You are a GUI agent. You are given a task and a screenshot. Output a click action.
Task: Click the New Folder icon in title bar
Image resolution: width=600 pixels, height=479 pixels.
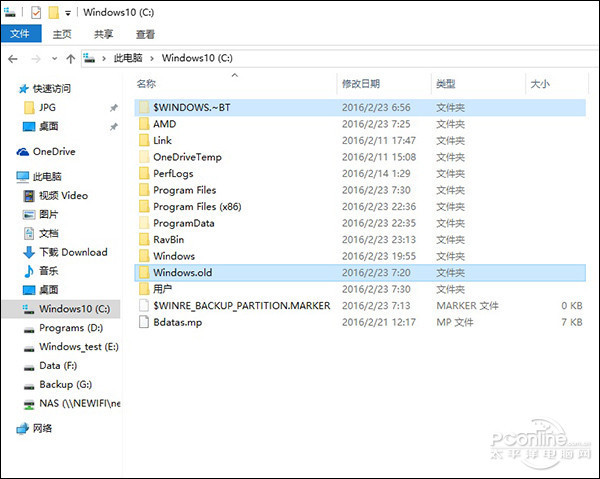[x=53, y=12]
